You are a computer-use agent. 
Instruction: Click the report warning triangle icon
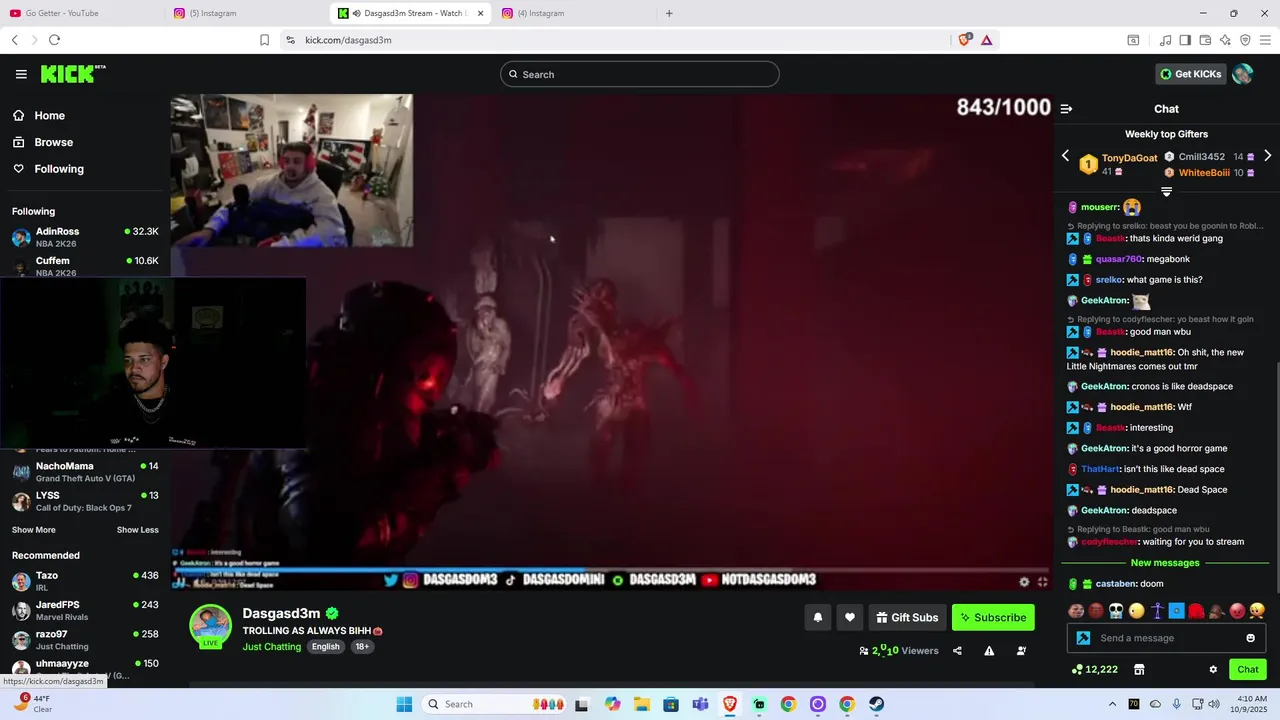tap(989, 651)
